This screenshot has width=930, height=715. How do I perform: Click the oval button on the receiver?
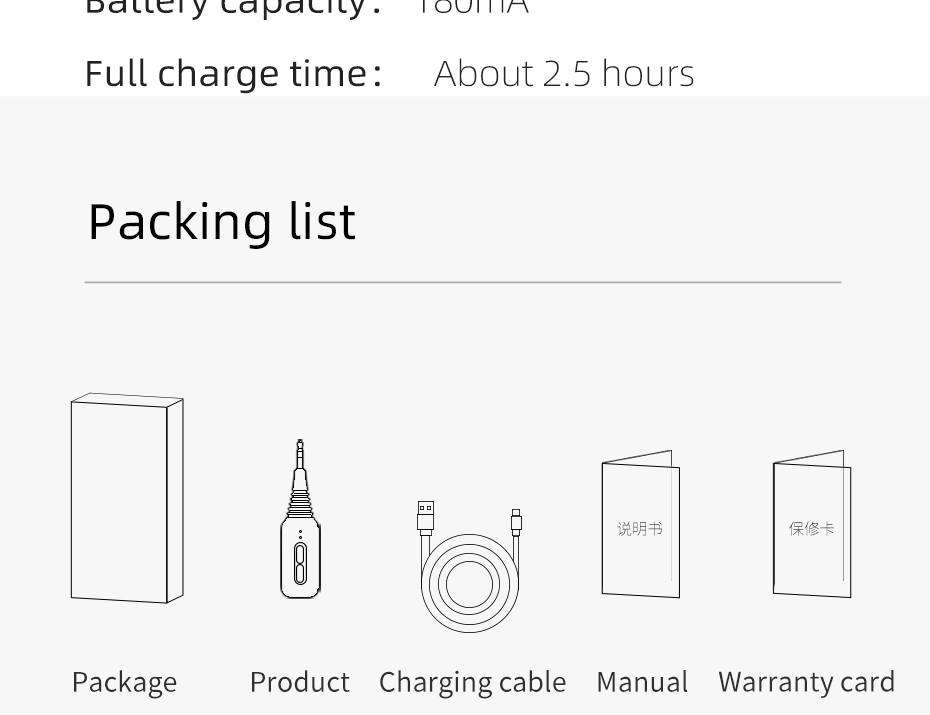coord(300,563)
